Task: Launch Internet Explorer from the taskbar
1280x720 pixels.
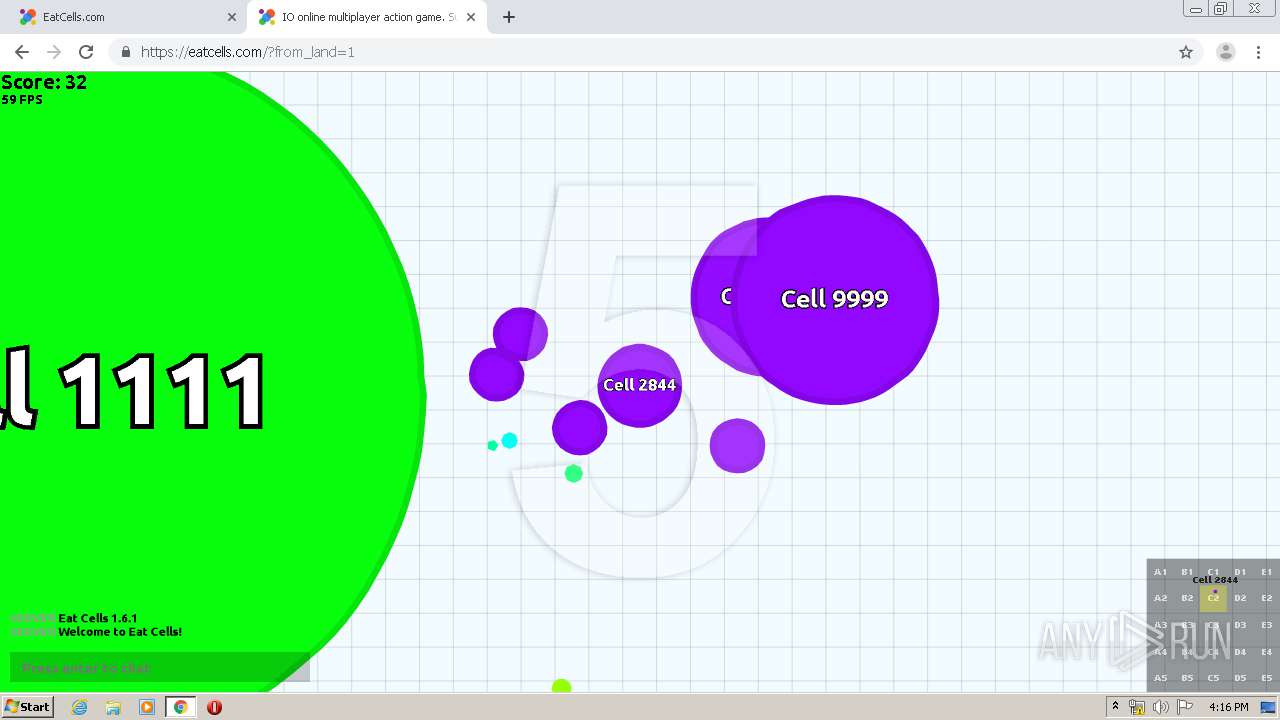Action: [79, 707]
